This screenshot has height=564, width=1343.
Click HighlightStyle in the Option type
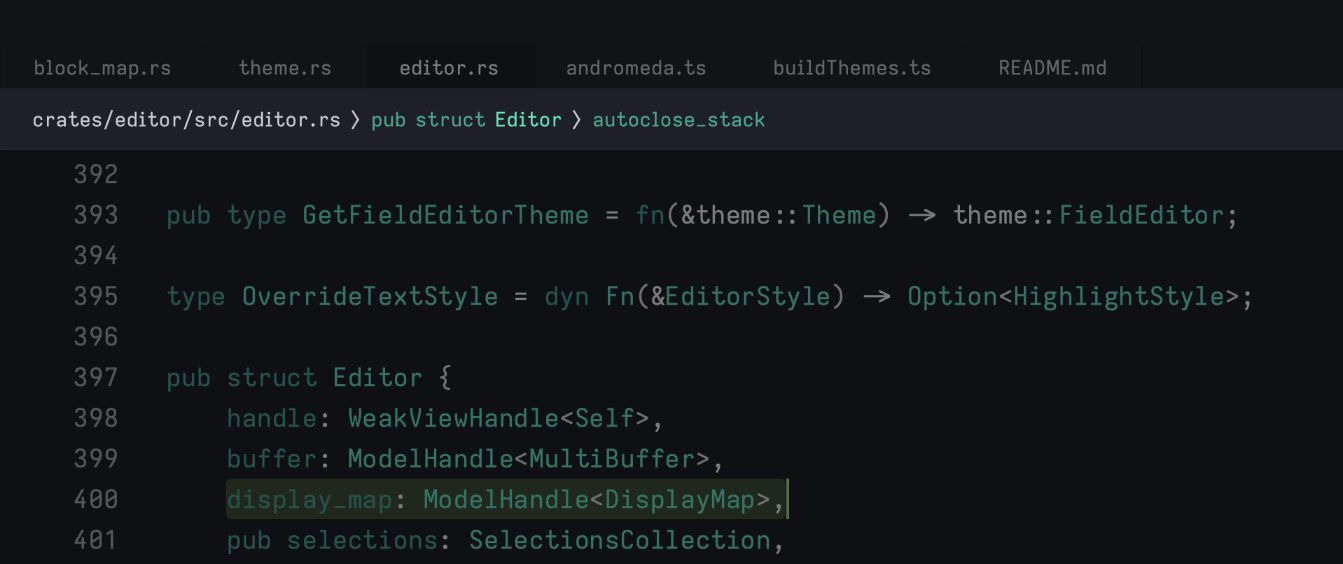pyautogui.click(x=1119, y=297)
